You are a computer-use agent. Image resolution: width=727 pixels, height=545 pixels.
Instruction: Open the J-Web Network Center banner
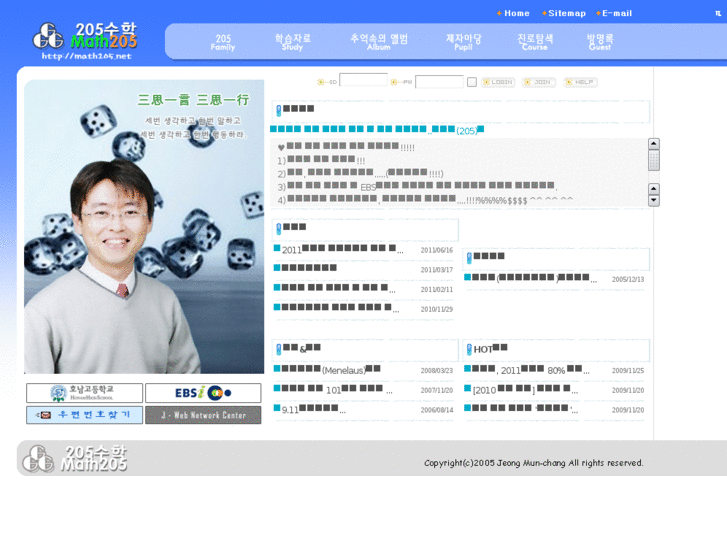(x=203, y=415)
